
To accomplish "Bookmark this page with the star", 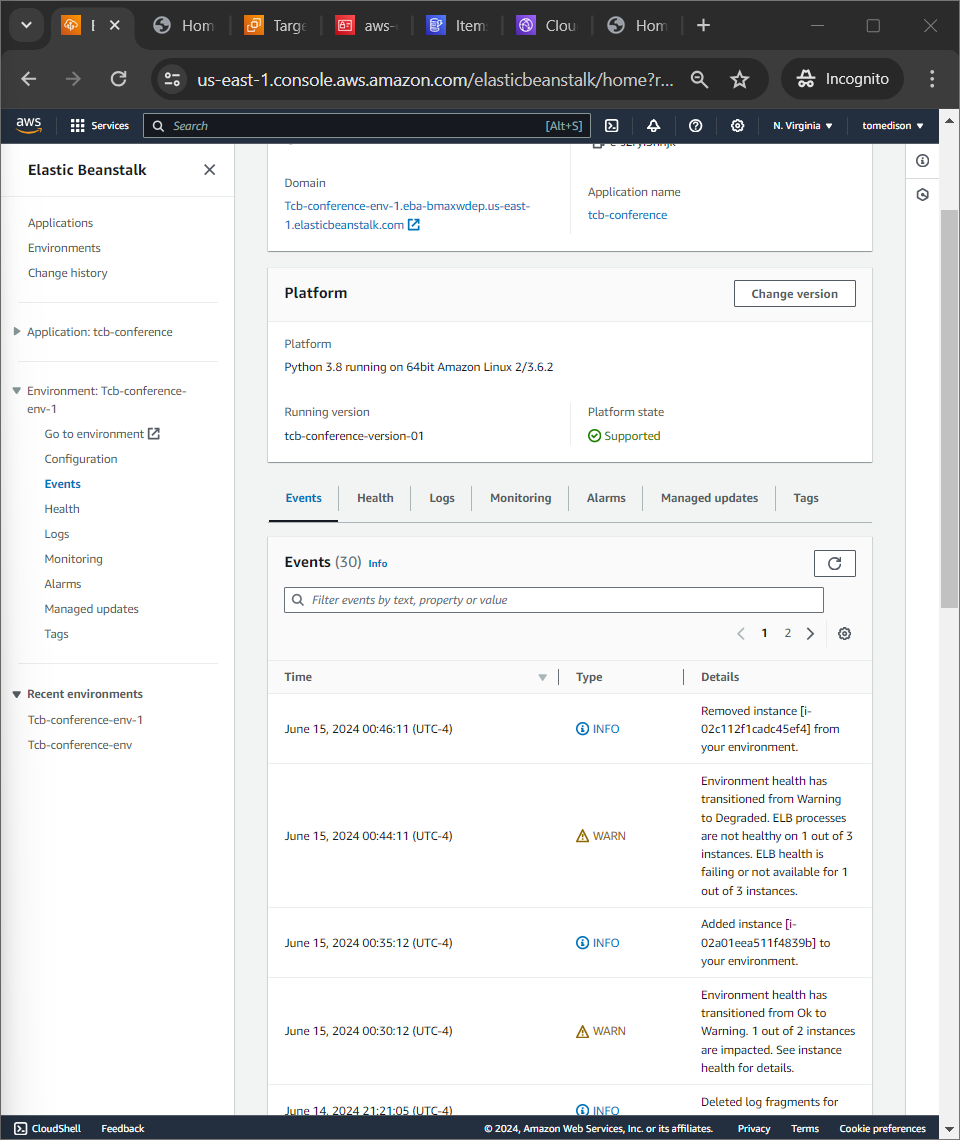I will 740,79.
